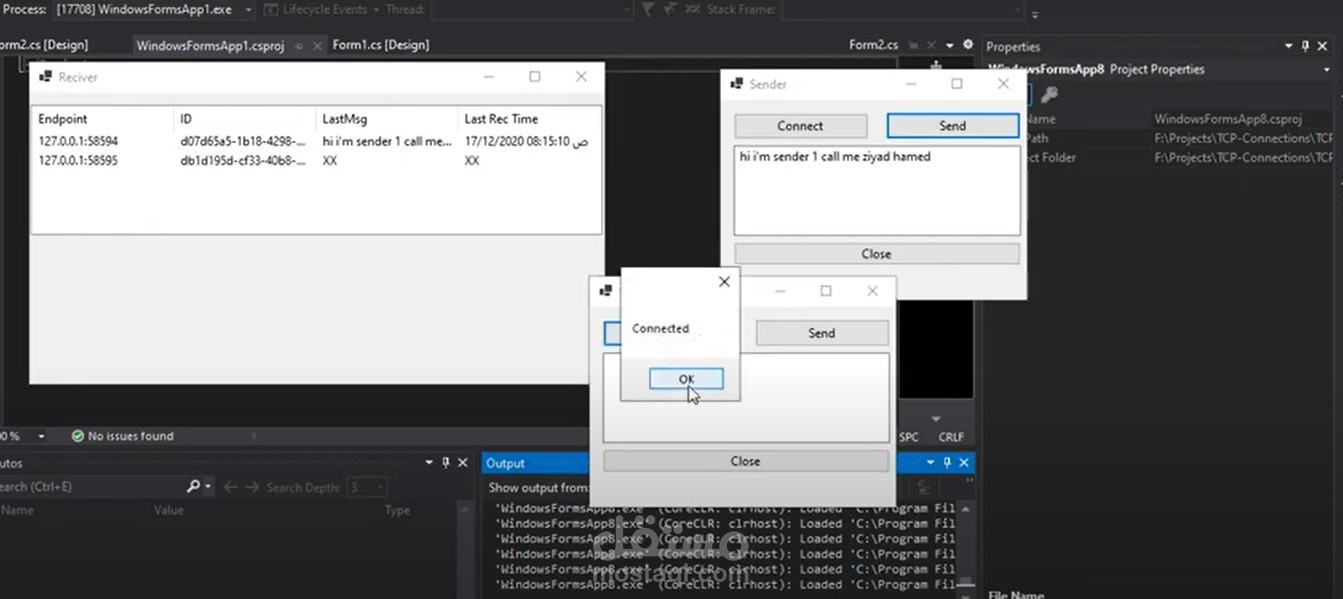Click OK in the Connected dialog
Image resolution: width=1343 pixels, height=599 pixels.
point(685,378)
